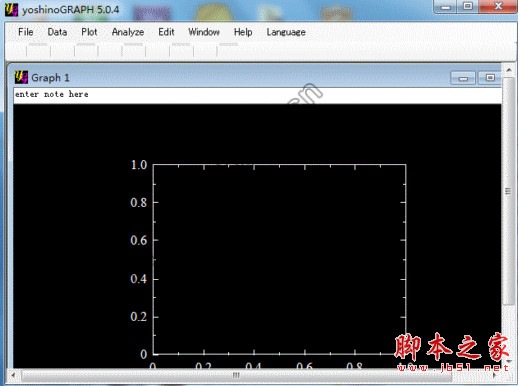521x386 pixels.
Task: Click the vertical scrollbar thumb
Action: (x=508, y=191)
